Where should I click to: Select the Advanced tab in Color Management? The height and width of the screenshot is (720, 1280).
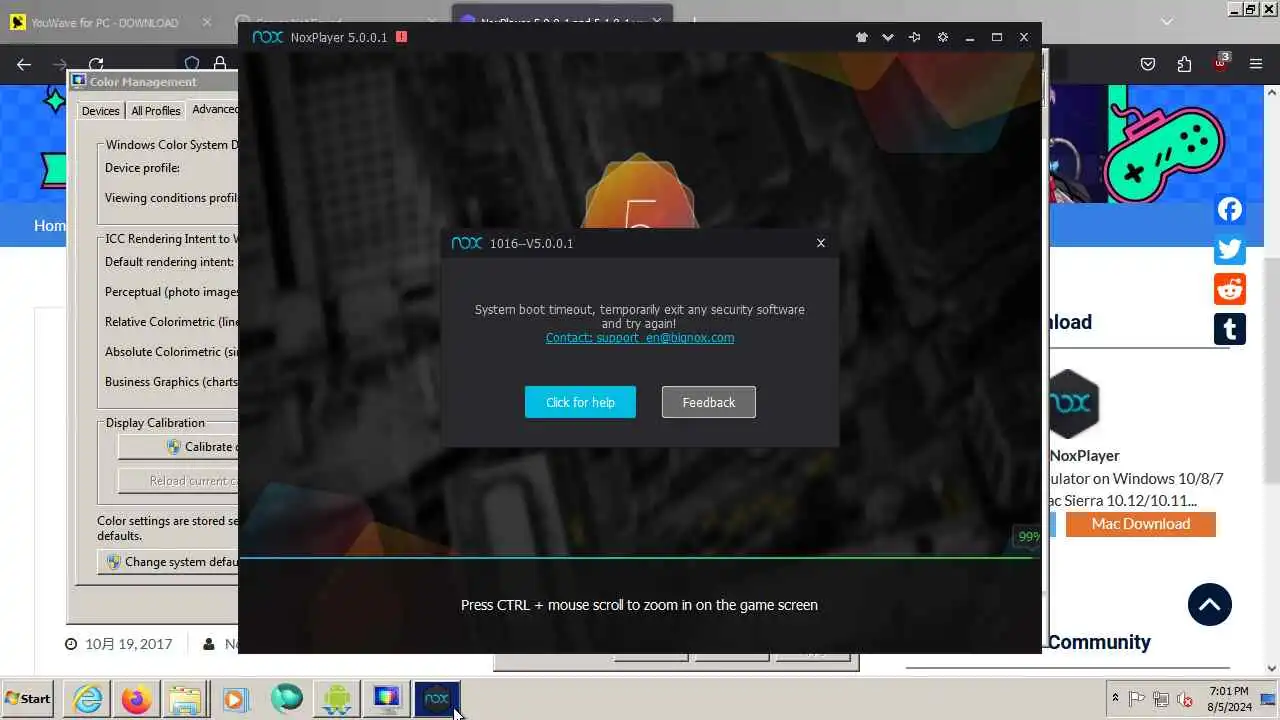coord(214,110)
